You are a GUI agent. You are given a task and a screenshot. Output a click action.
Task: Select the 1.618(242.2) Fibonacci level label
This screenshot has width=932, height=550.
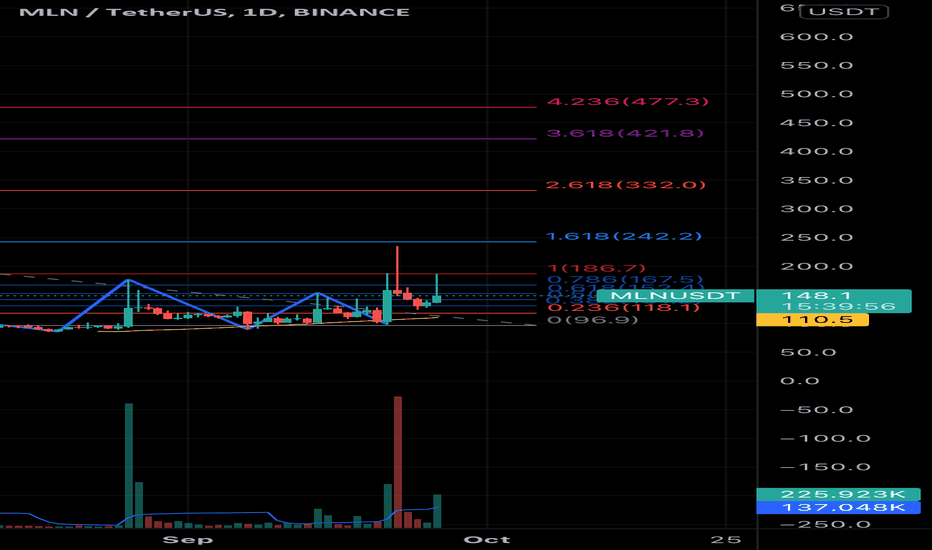(624, 237)
